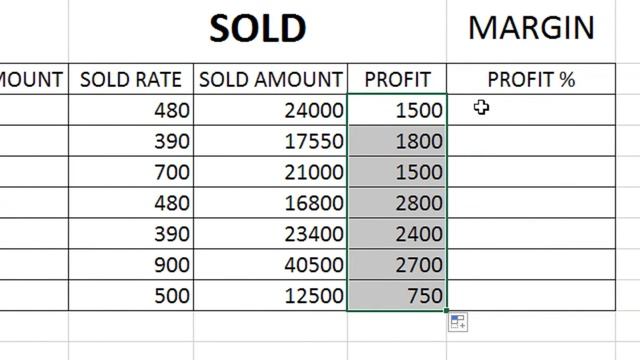Image resolution: width=640 pixels, height=360 pixels.
Task: Select the profit cell showing 750
Action: [397, 296]
